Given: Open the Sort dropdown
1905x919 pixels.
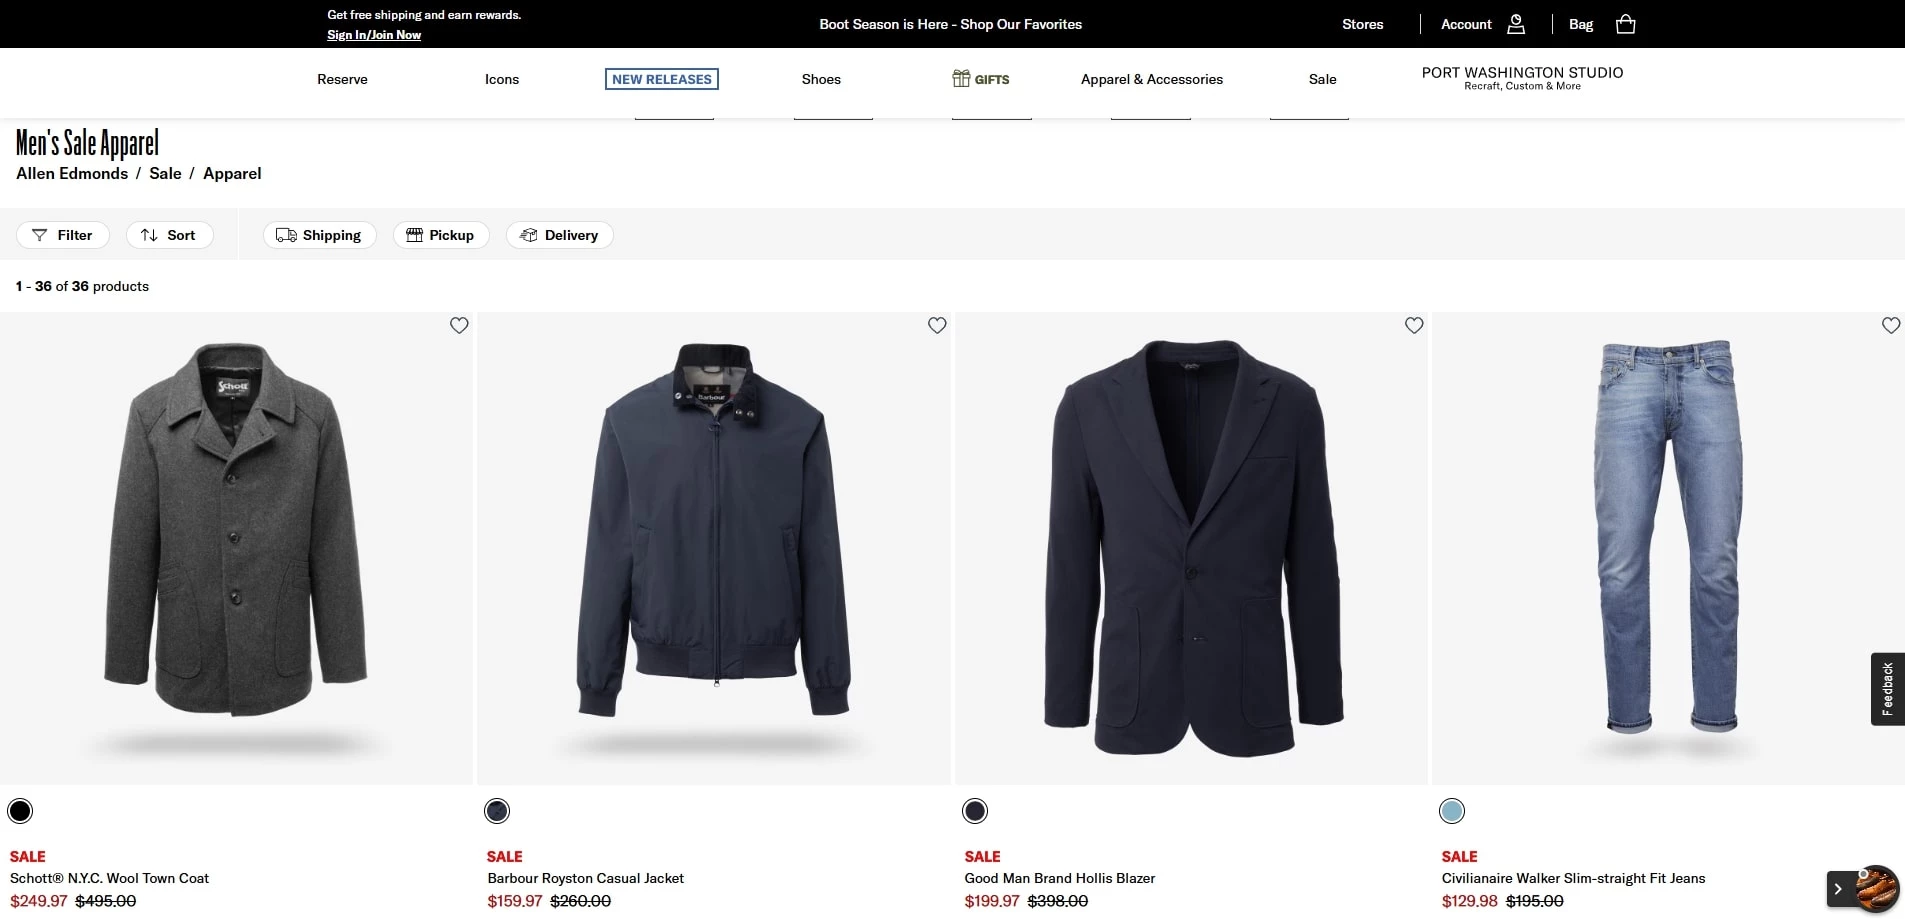Looking at the screenshot, I should click(169, 235).
